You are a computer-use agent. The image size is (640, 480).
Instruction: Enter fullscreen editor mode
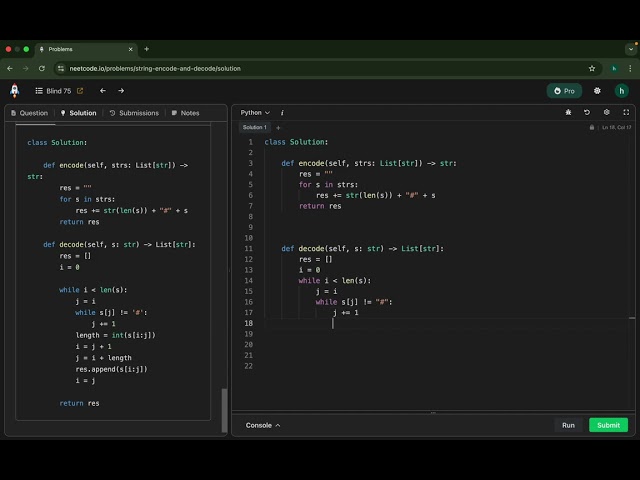625,113
